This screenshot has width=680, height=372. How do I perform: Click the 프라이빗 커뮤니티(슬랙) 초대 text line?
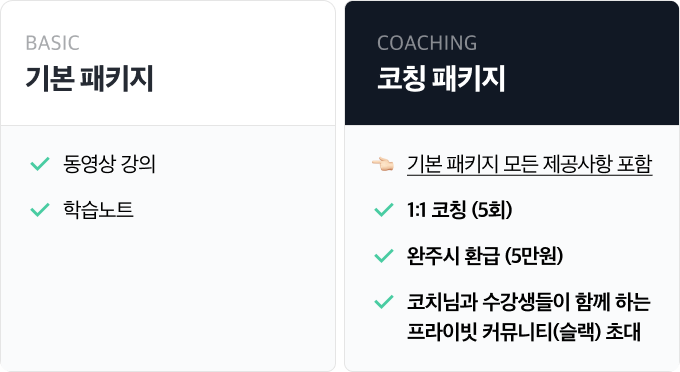tap(524, 332)
